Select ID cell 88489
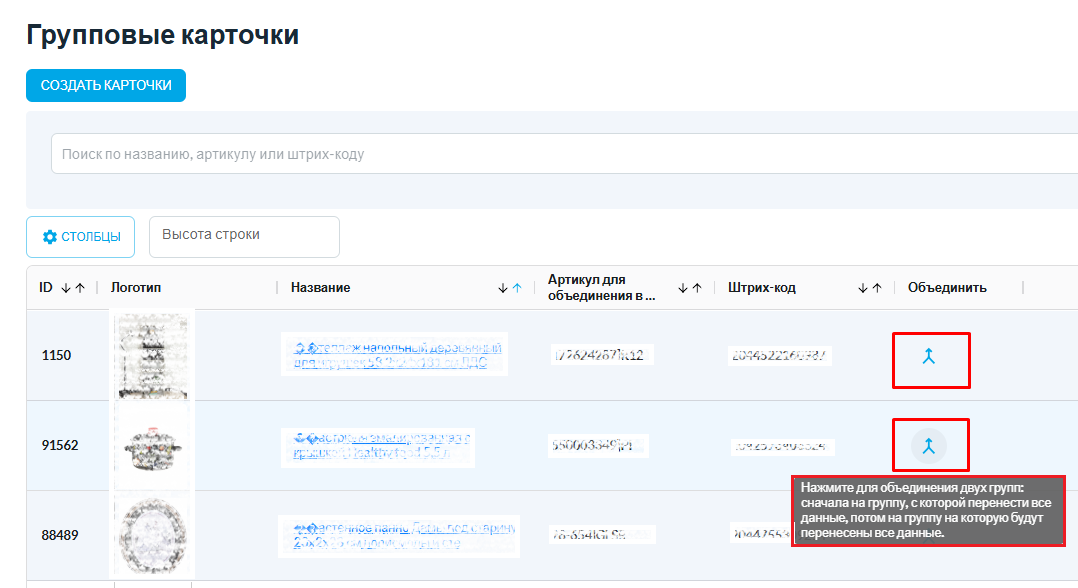Viewport: 1078px width, 588px height. click(x=60, y=535)
